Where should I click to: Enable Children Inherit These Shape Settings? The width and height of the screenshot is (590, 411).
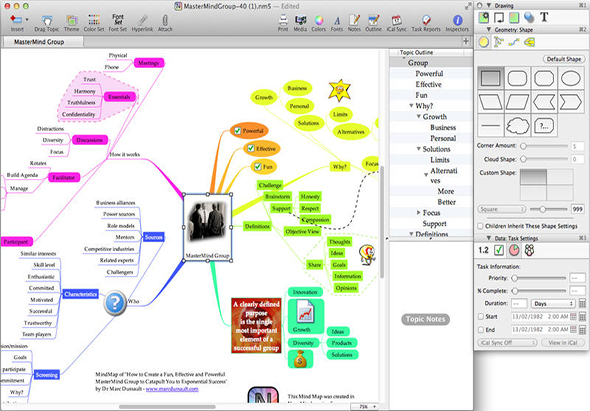coord(481,226)
